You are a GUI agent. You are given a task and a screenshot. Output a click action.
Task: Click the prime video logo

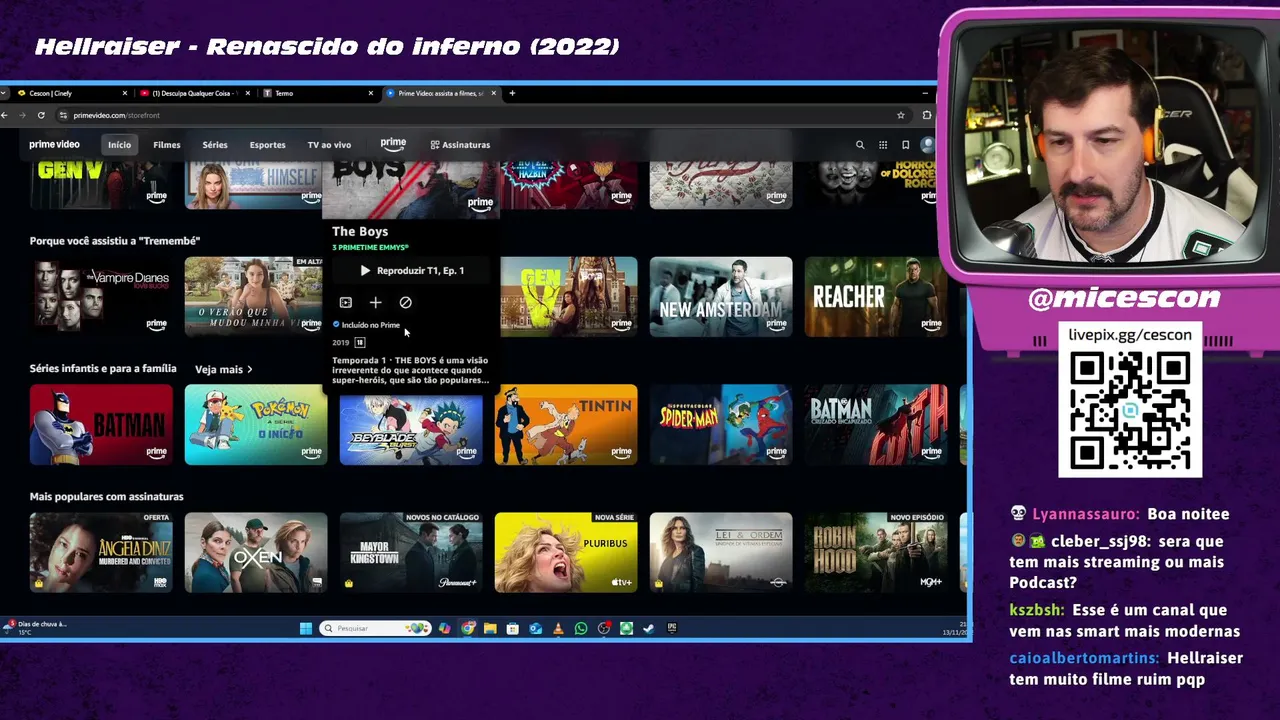54,145
